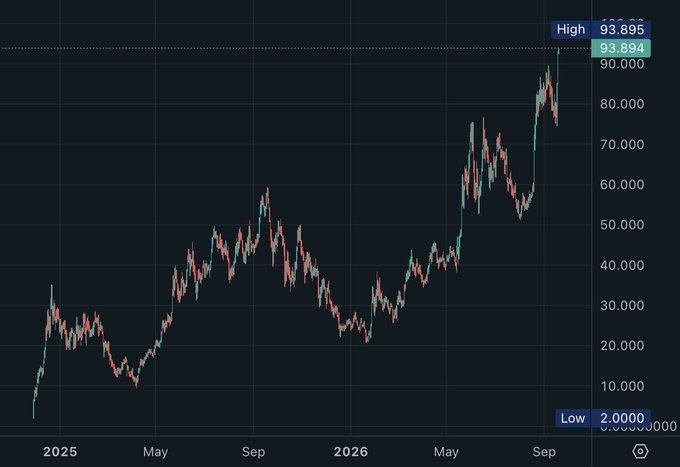680x467 pixels.
Task: Open chart settings hexagon icon
Action: click(640, 451)
